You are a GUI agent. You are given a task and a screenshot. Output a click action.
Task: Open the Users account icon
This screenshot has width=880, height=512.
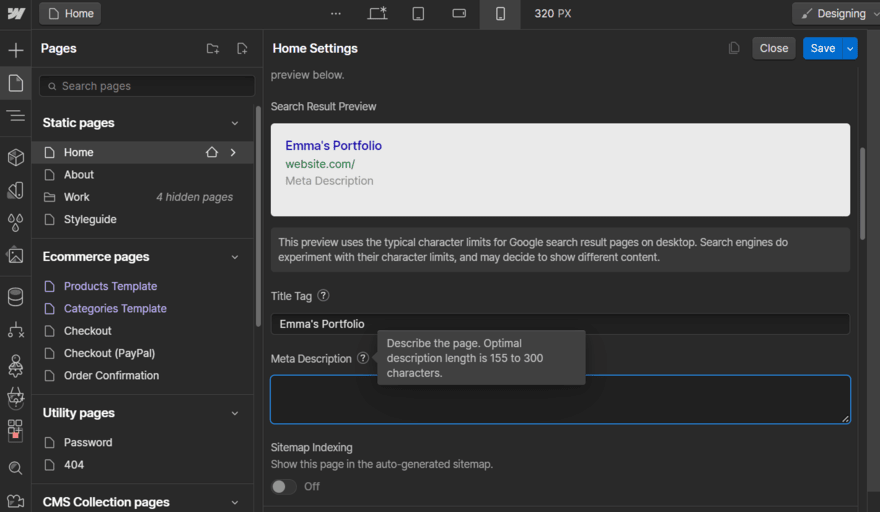[x=16, y=365]
